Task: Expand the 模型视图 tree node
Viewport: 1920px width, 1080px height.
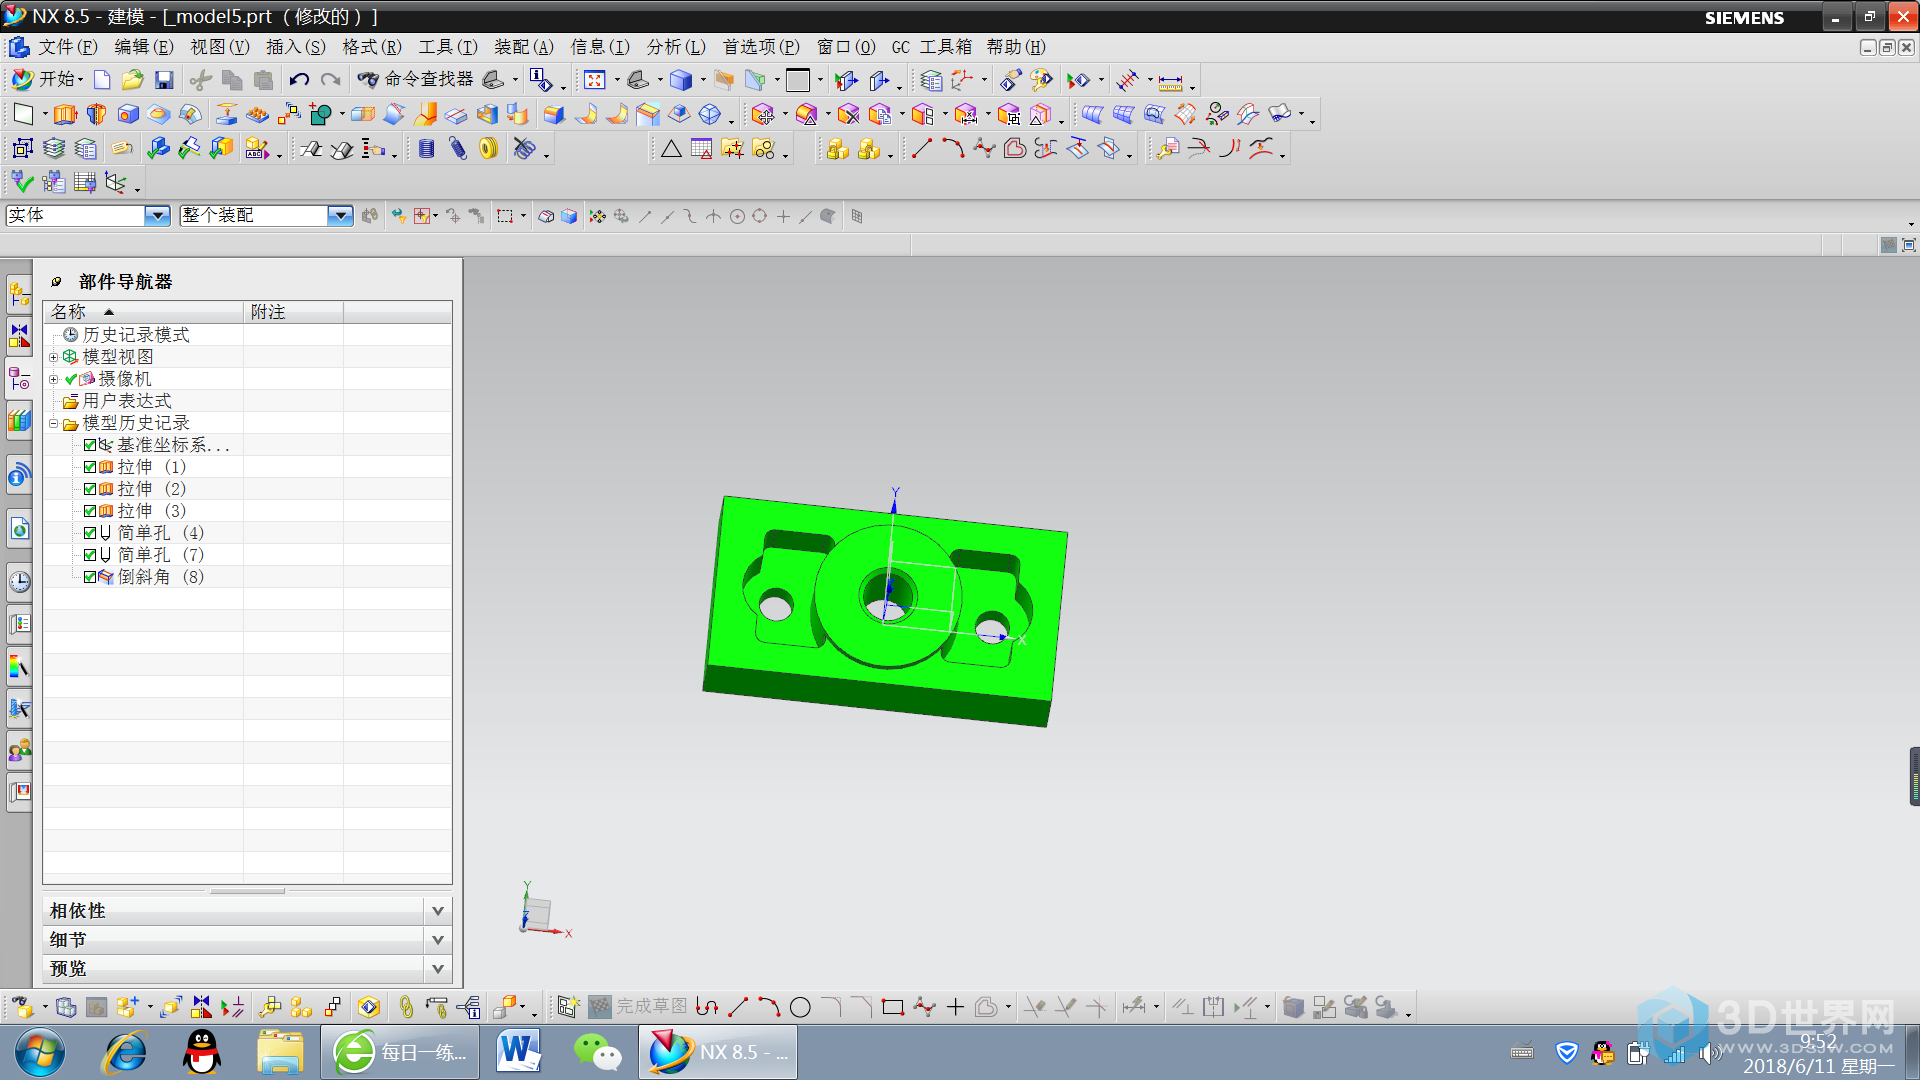Action: click(x=54, y=357)
